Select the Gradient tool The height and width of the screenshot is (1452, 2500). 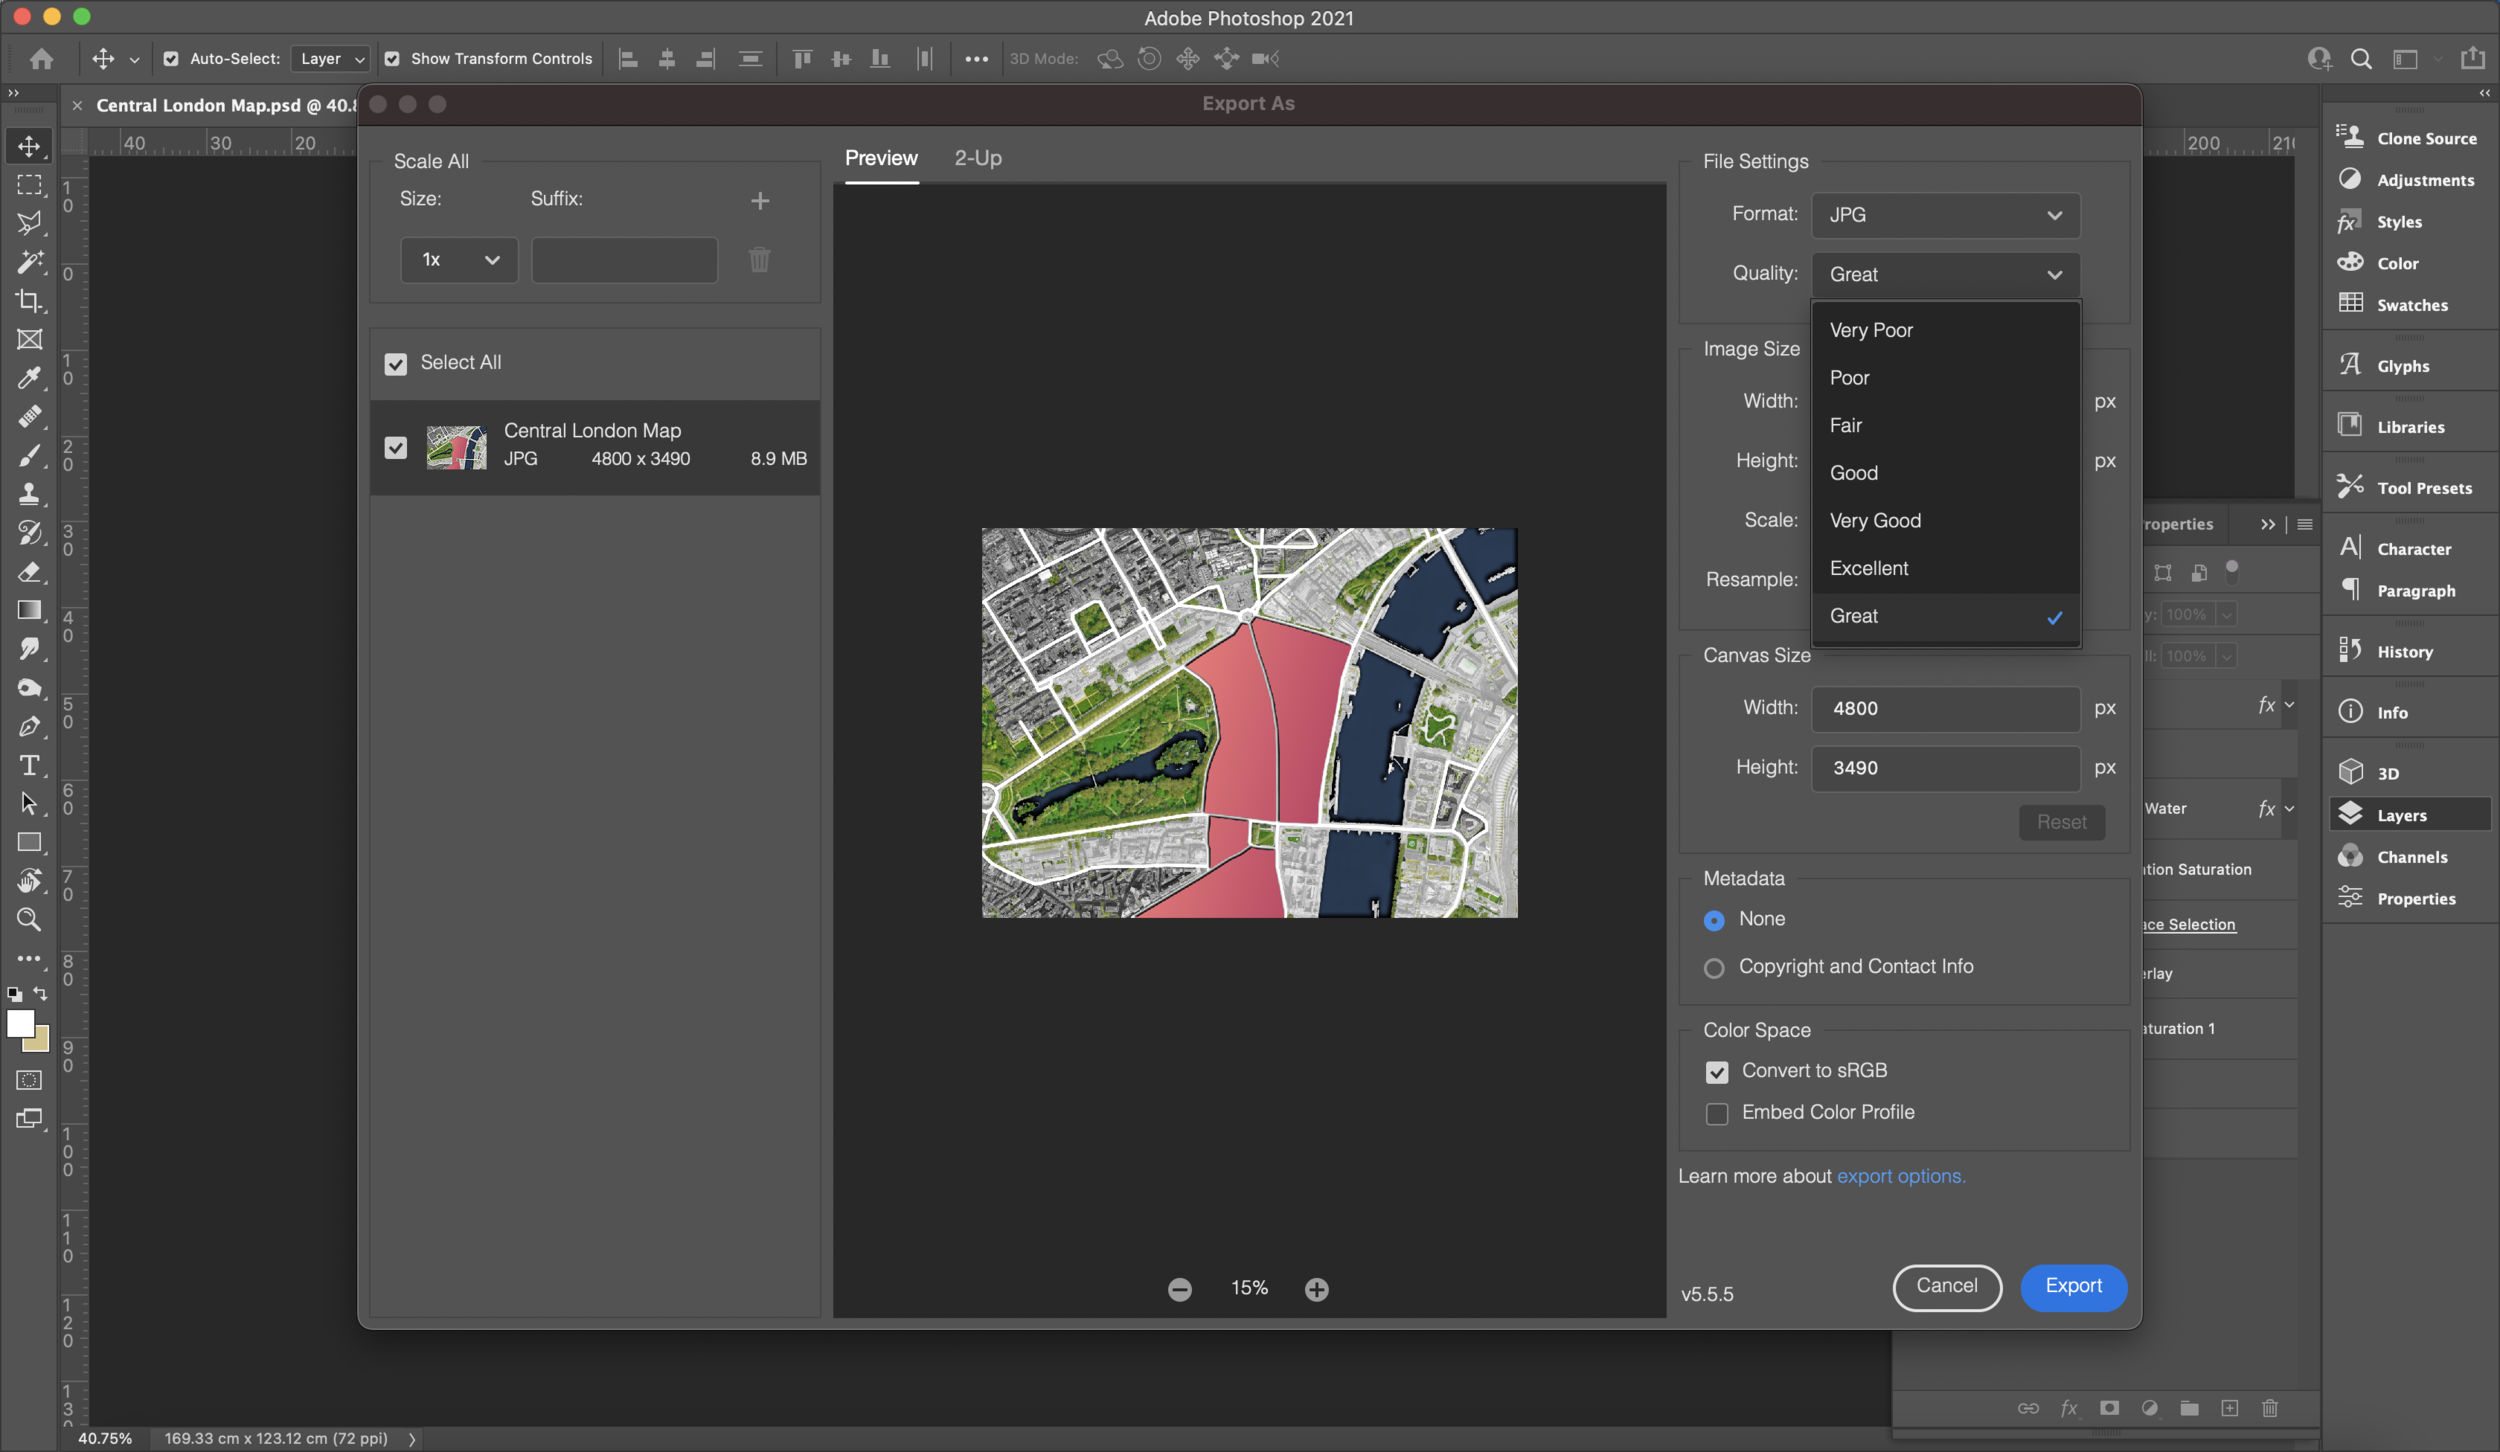point(29,610)
